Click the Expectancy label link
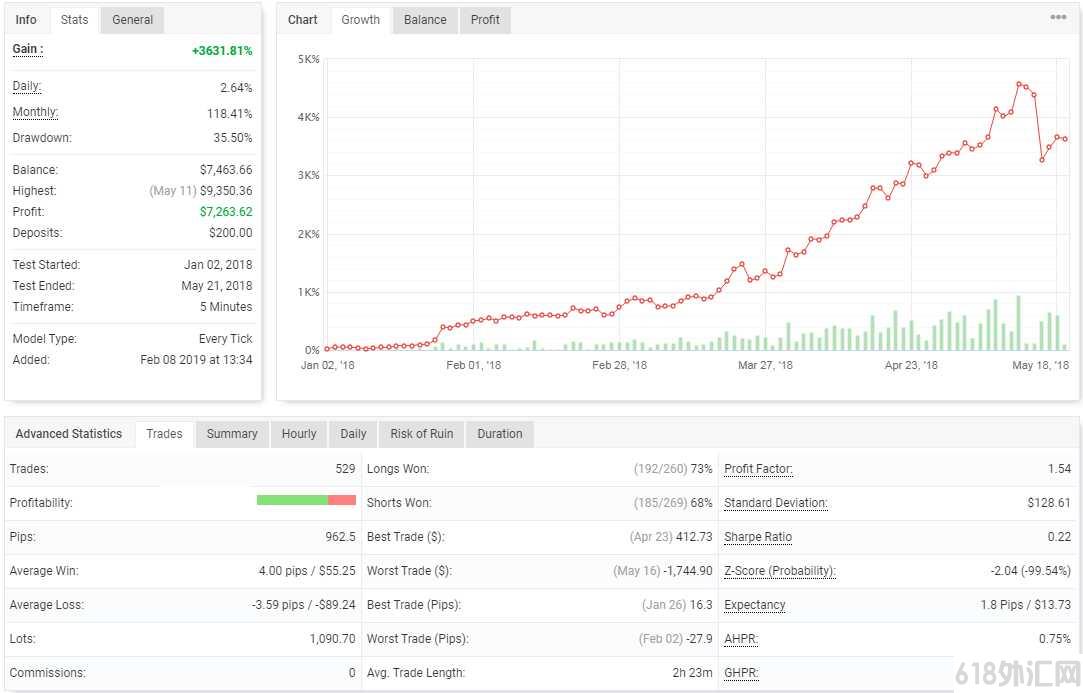This screenshot has width=1083, height=693. click(x=755, y=605)
